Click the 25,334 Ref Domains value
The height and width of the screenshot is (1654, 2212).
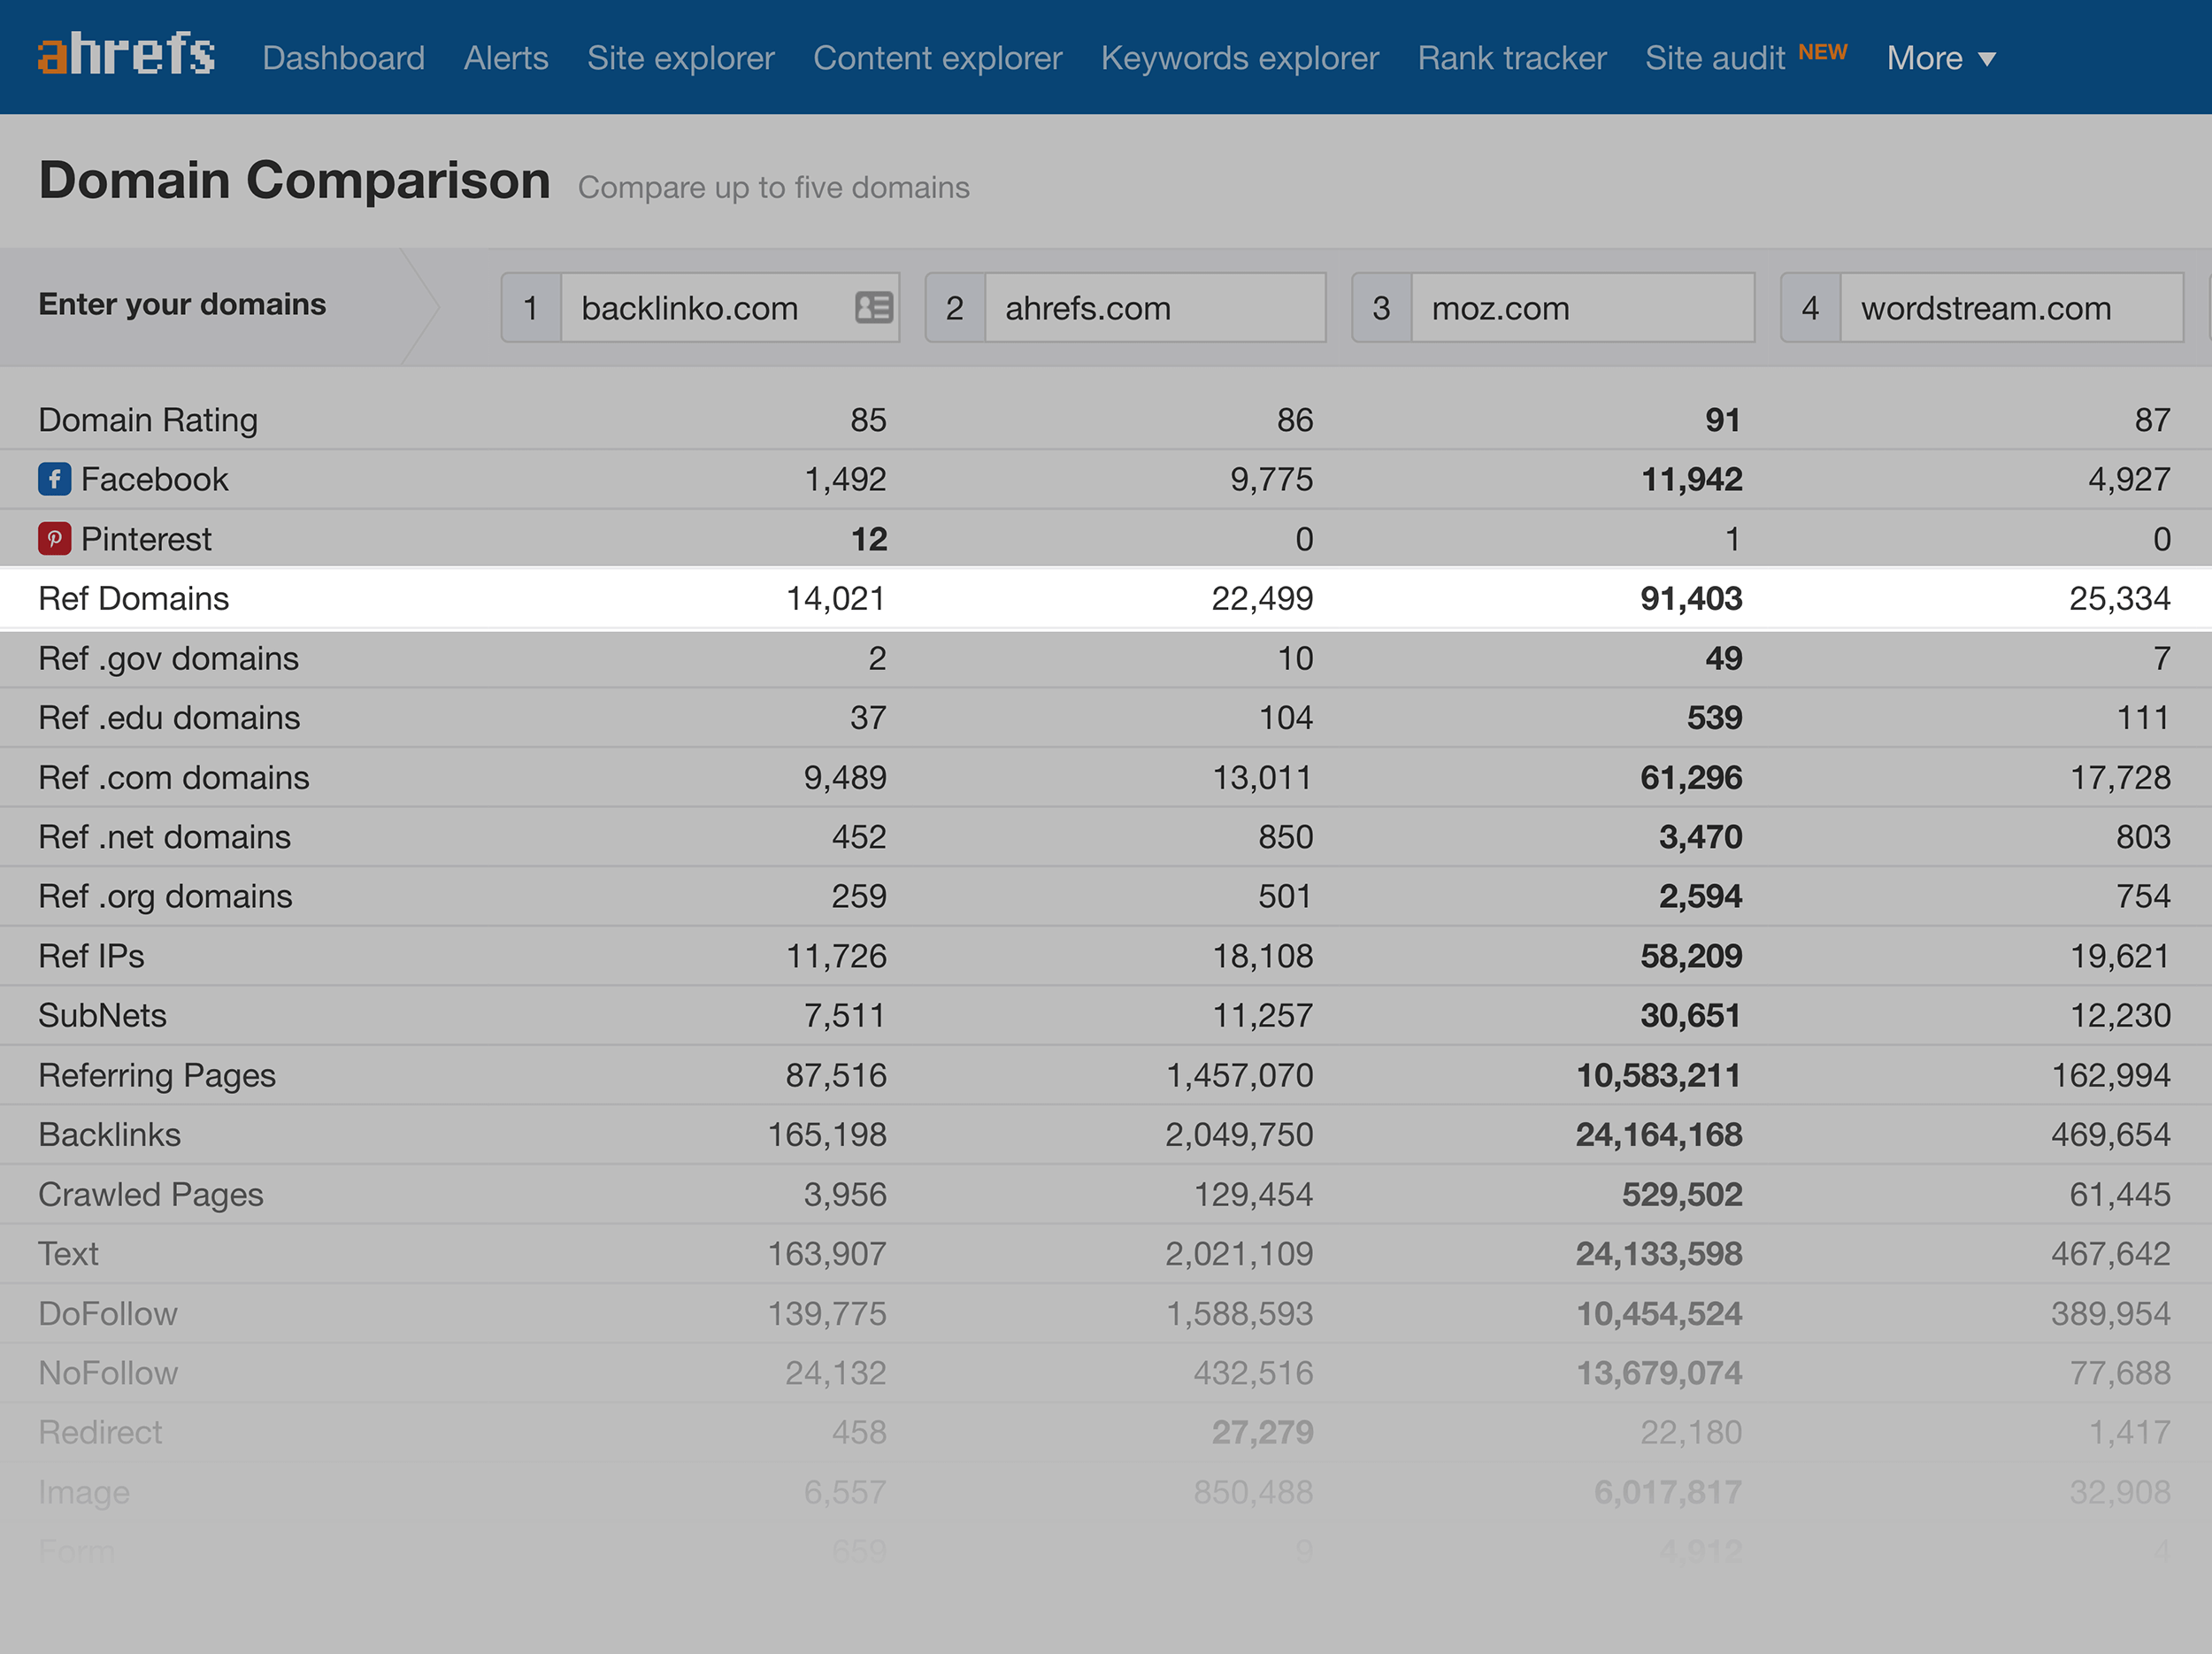[x=2120, y=598]
